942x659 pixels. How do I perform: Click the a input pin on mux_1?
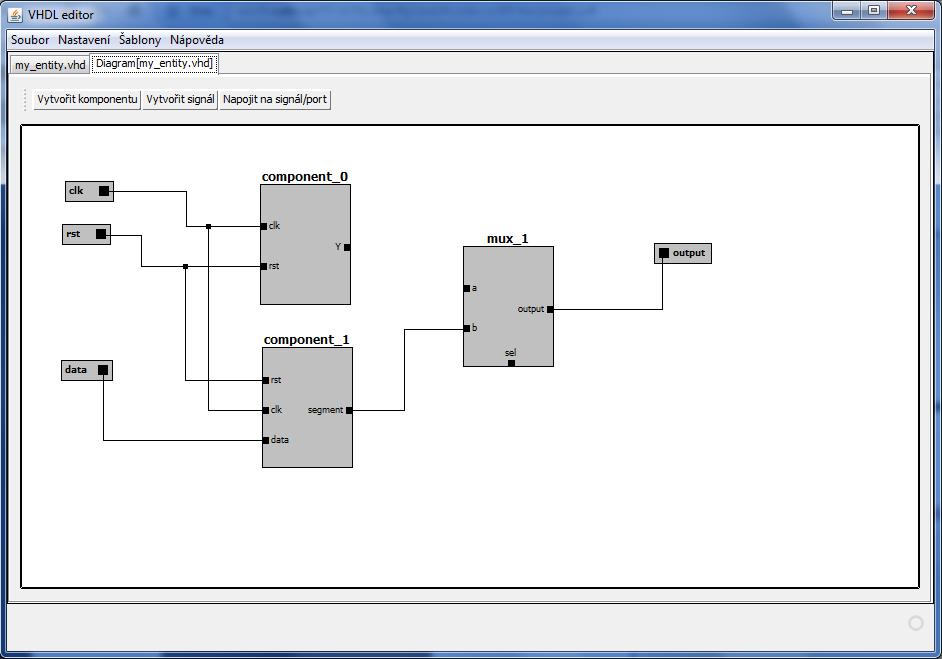click(467, 289)
